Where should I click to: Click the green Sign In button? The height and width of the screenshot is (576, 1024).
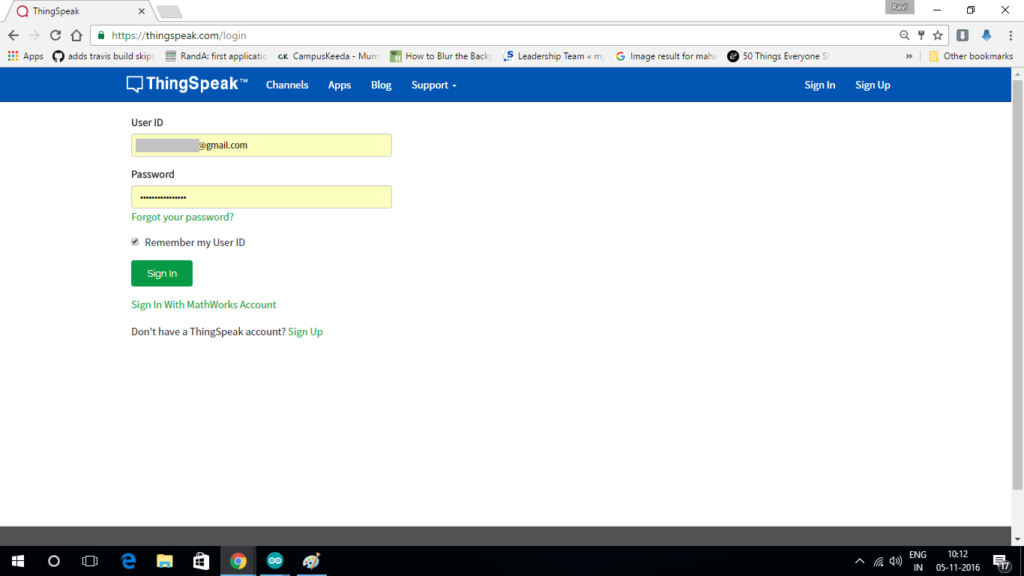pos(161,273)
